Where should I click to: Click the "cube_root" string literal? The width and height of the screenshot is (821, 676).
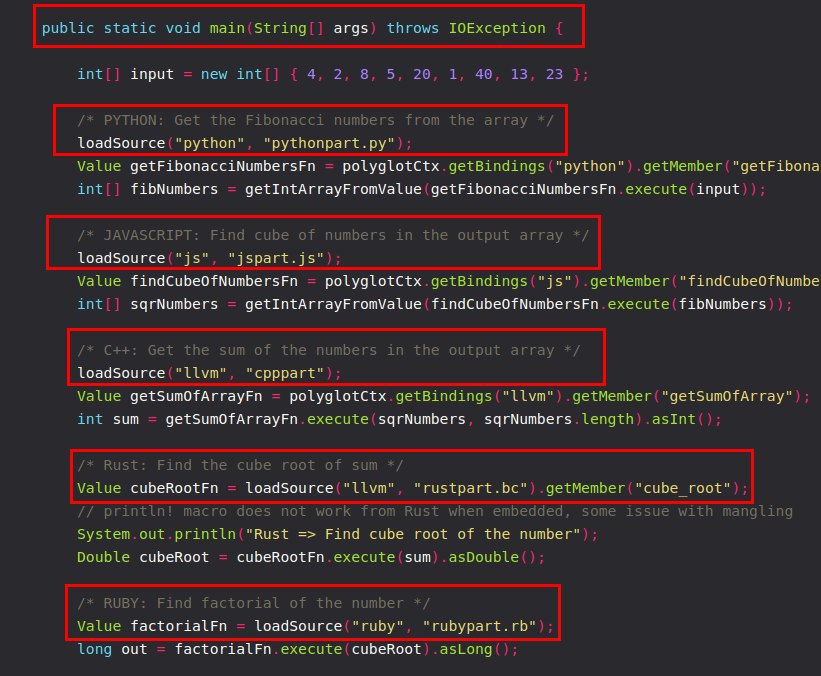coord(682,489)
